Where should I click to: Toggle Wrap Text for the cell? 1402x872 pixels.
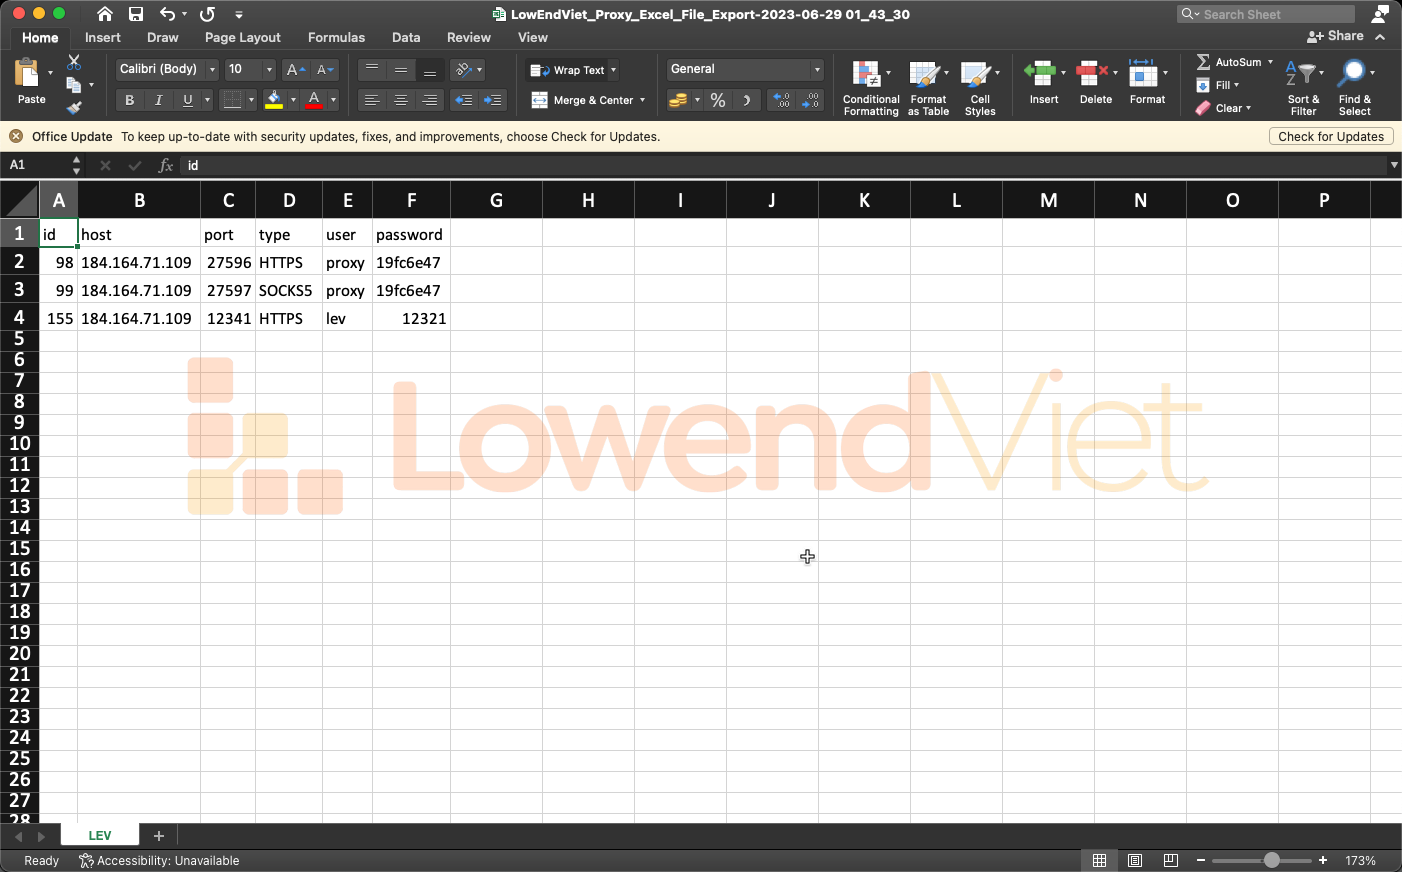point(572,70)
